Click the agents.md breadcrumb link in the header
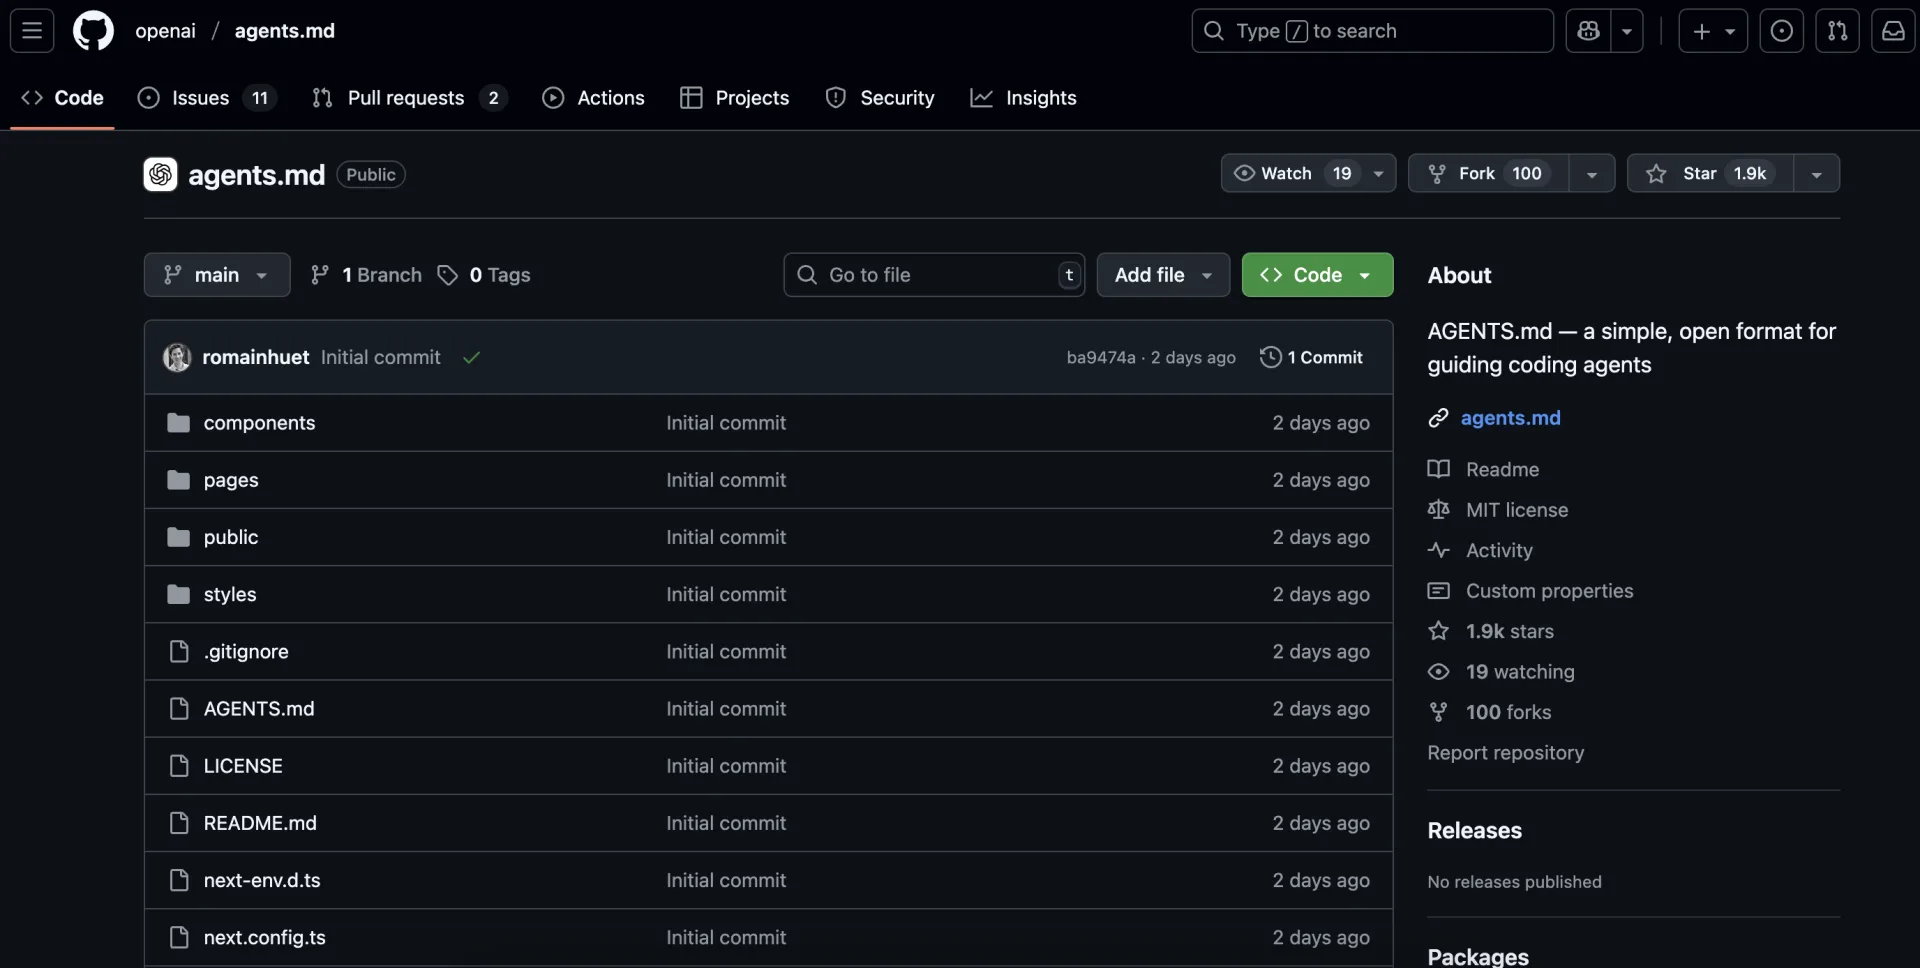Screen dimensions: 1920x968 (x=285, y=31)
